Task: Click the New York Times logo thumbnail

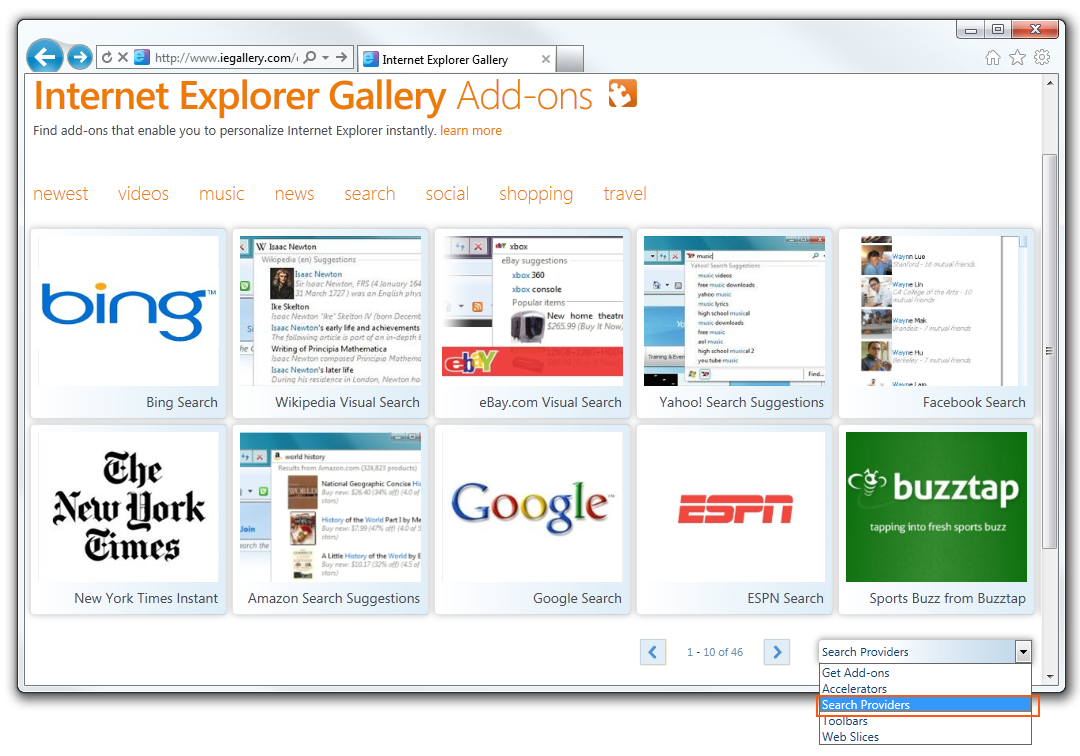Action: coord(129,507)
